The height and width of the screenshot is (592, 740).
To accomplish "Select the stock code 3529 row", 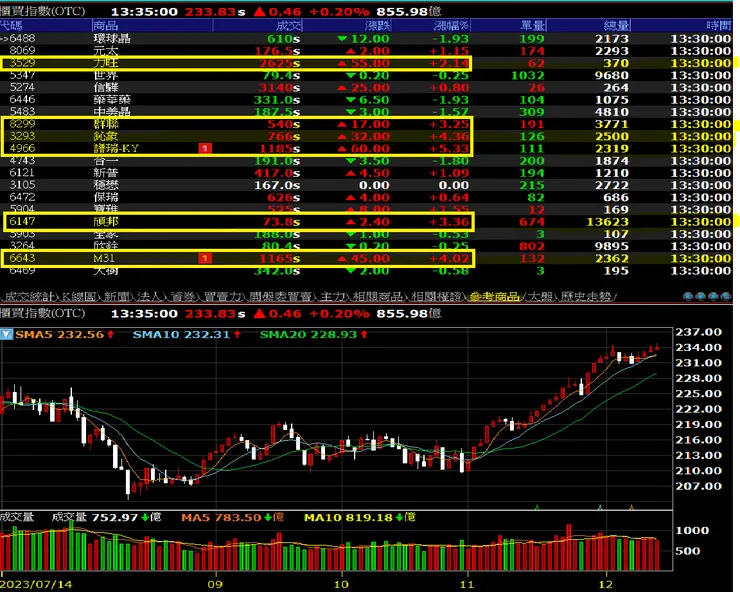I will (366, 63).
